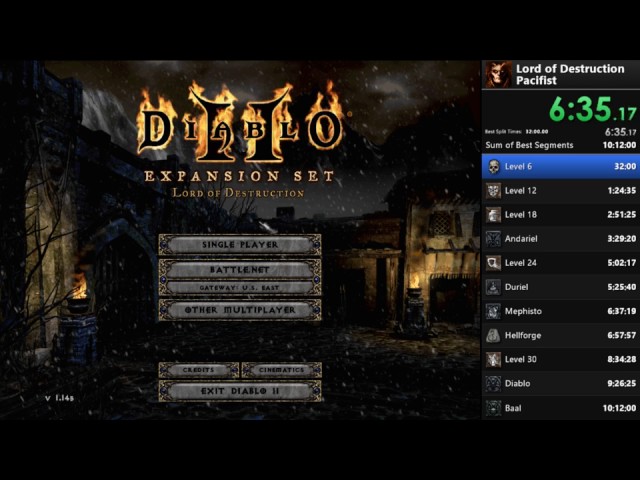Select Other Multiplayer
Screen dimensions: 640x480
tap(240, 310)
